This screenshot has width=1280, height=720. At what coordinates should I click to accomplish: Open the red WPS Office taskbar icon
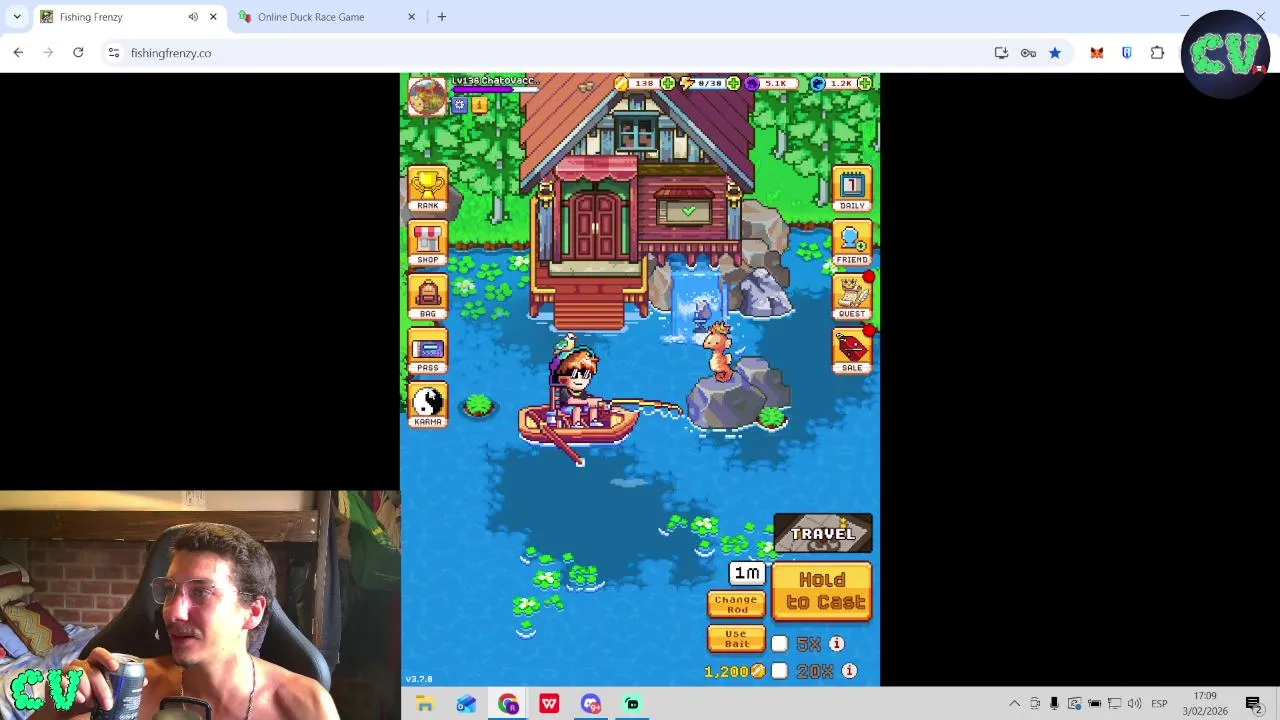[x=549, y=704]
